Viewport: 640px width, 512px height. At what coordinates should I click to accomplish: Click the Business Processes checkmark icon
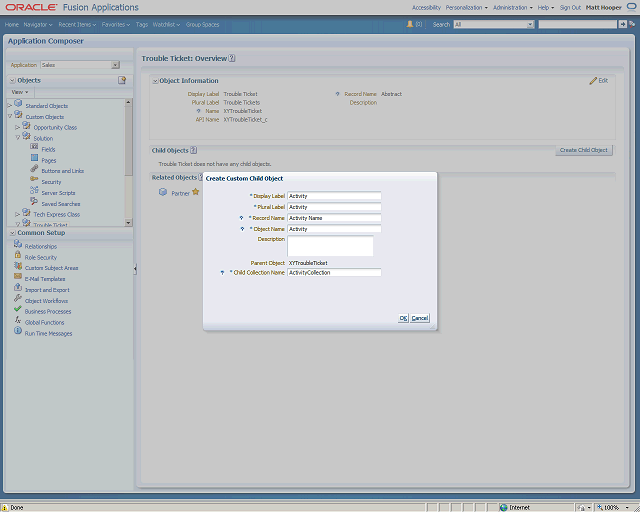coord(18,309)
